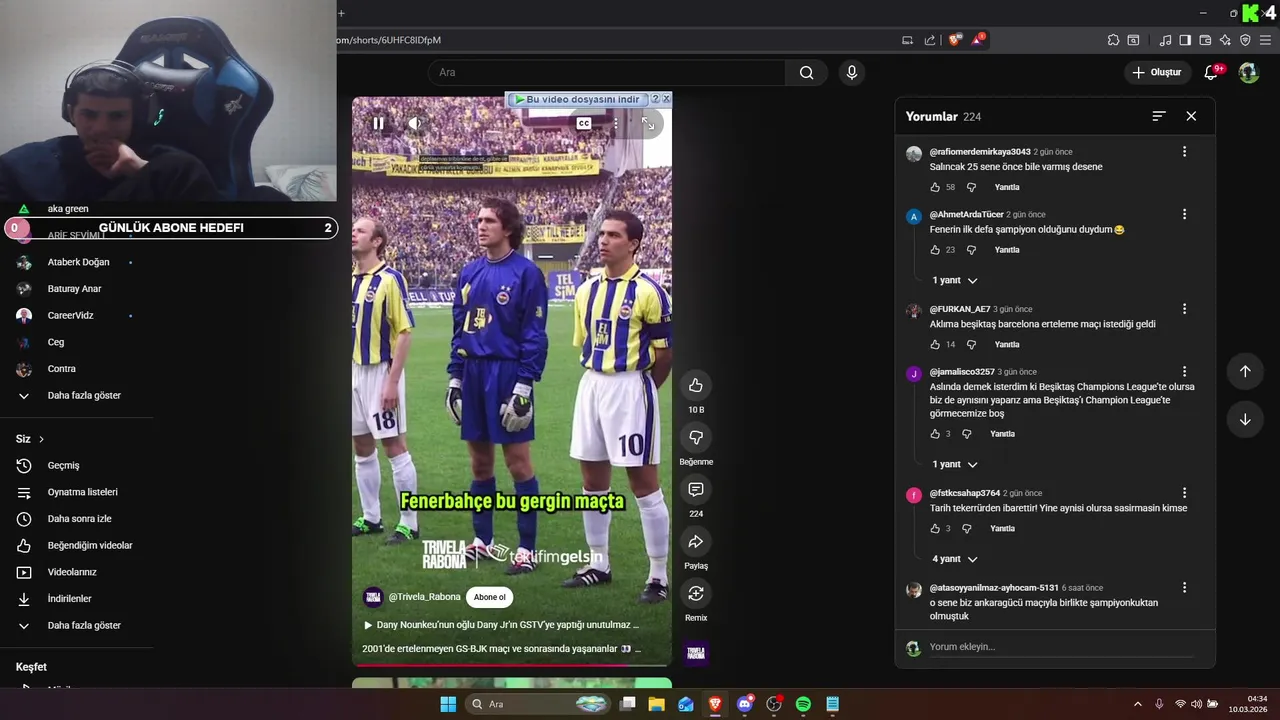Open Discord from the Windows taskbar

pos(744,704)
